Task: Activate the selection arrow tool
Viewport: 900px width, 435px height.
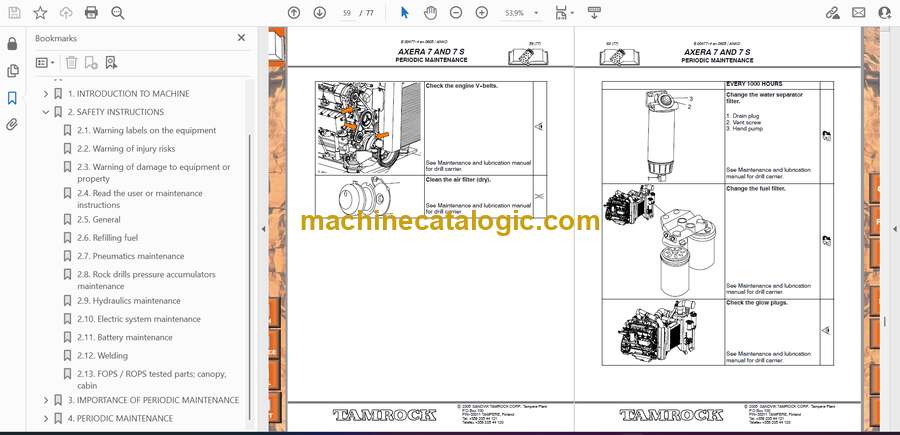Action: 405,13
